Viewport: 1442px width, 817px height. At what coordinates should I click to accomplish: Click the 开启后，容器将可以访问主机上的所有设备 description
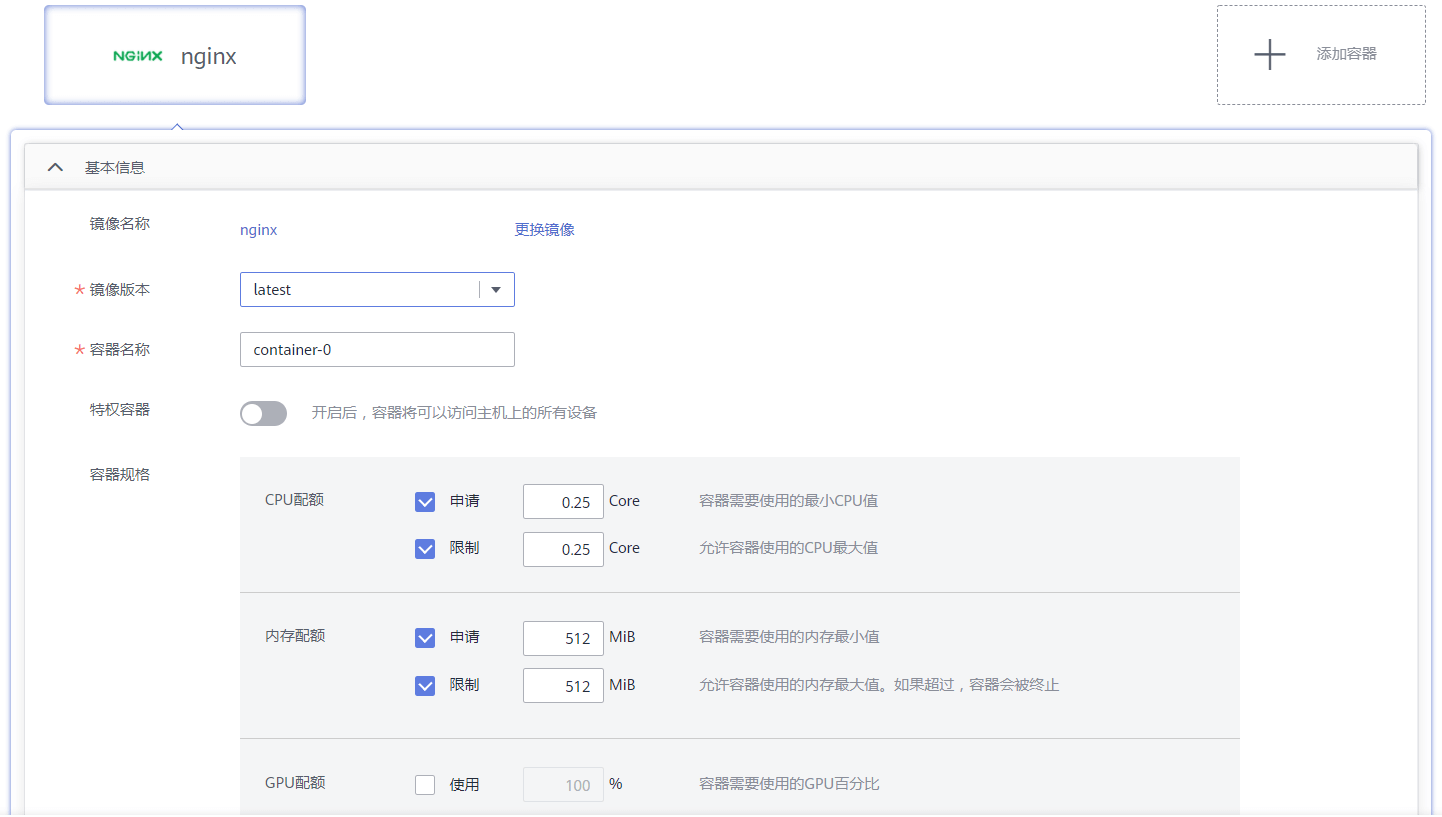tap(454, 413)
